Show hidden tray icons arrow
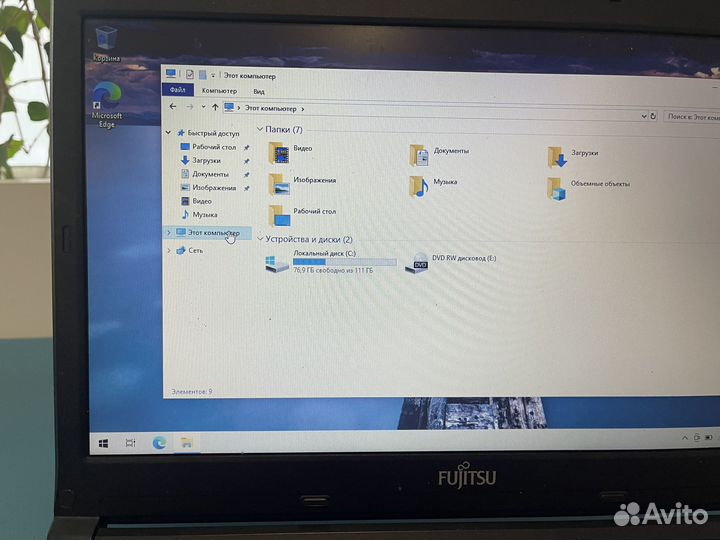The height and width of the screenshot is (540, 720). click(685, 438)
